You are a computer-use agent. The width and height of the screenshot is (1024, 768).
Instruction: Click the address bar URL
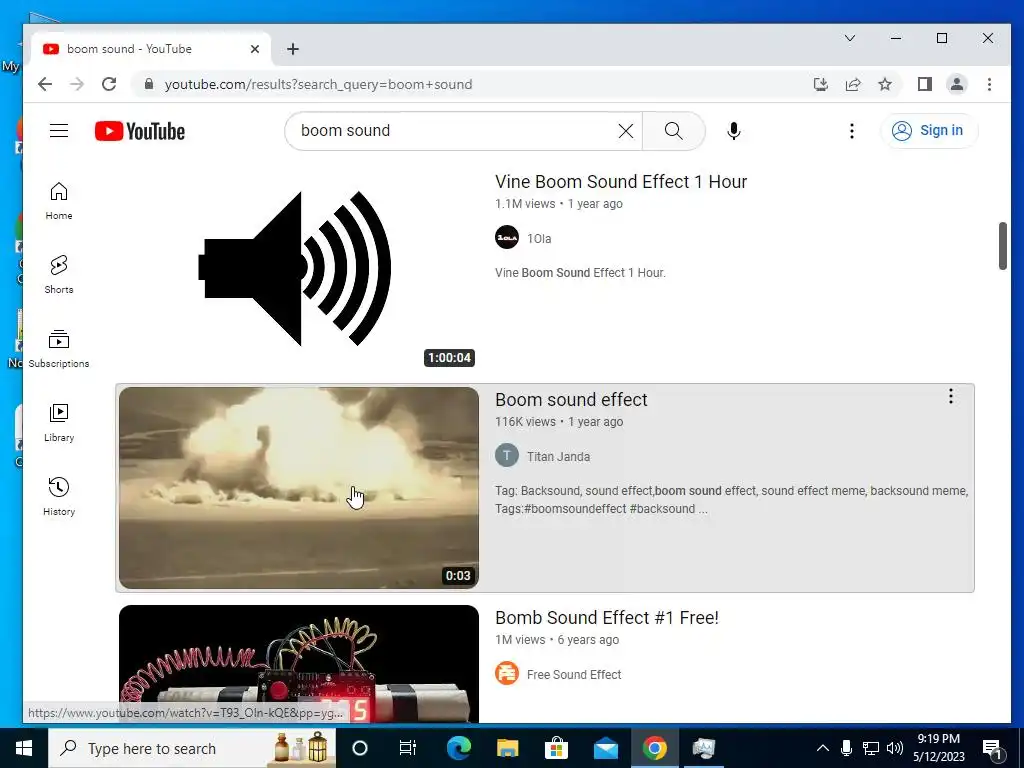tap(318, 84)
